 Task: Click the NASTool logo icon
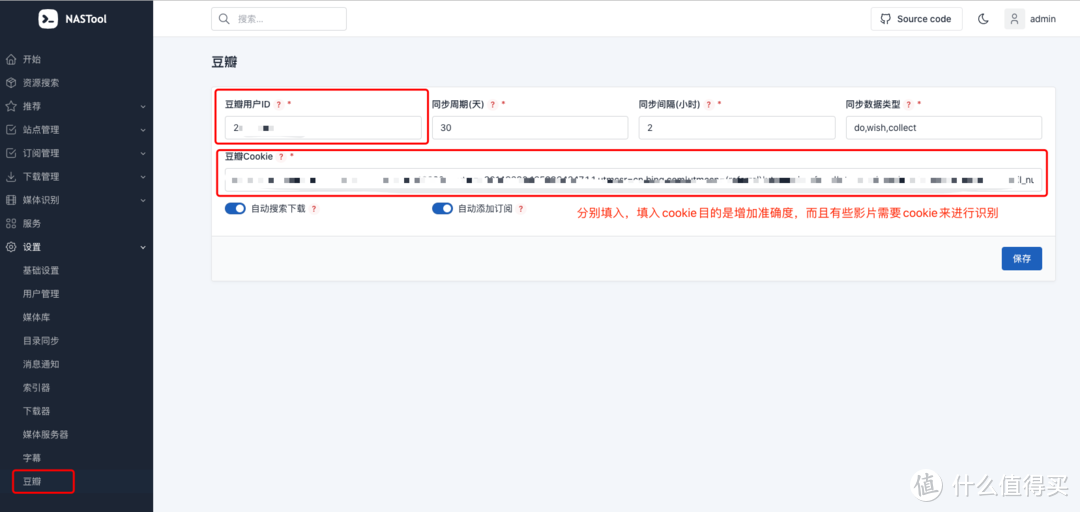[x=48, y=19]
